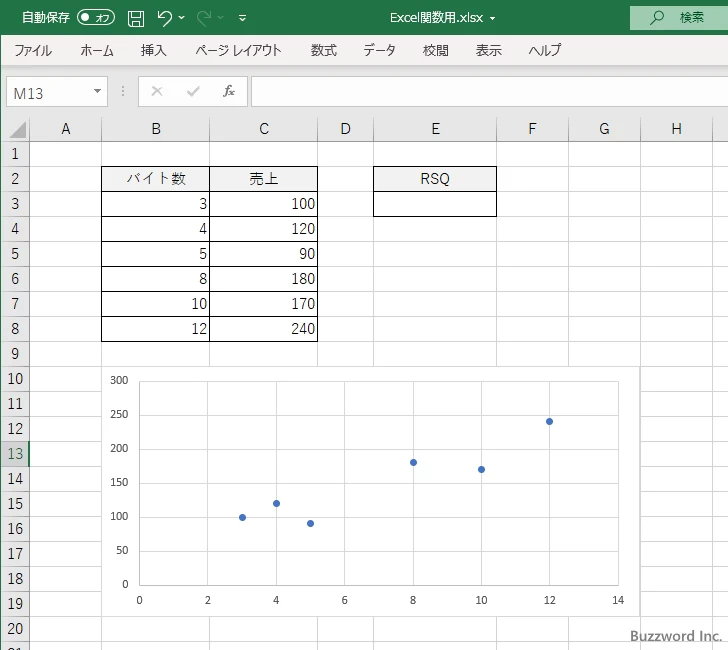
Task: Click cell B6 containing 8
Action: click(156, 279)
